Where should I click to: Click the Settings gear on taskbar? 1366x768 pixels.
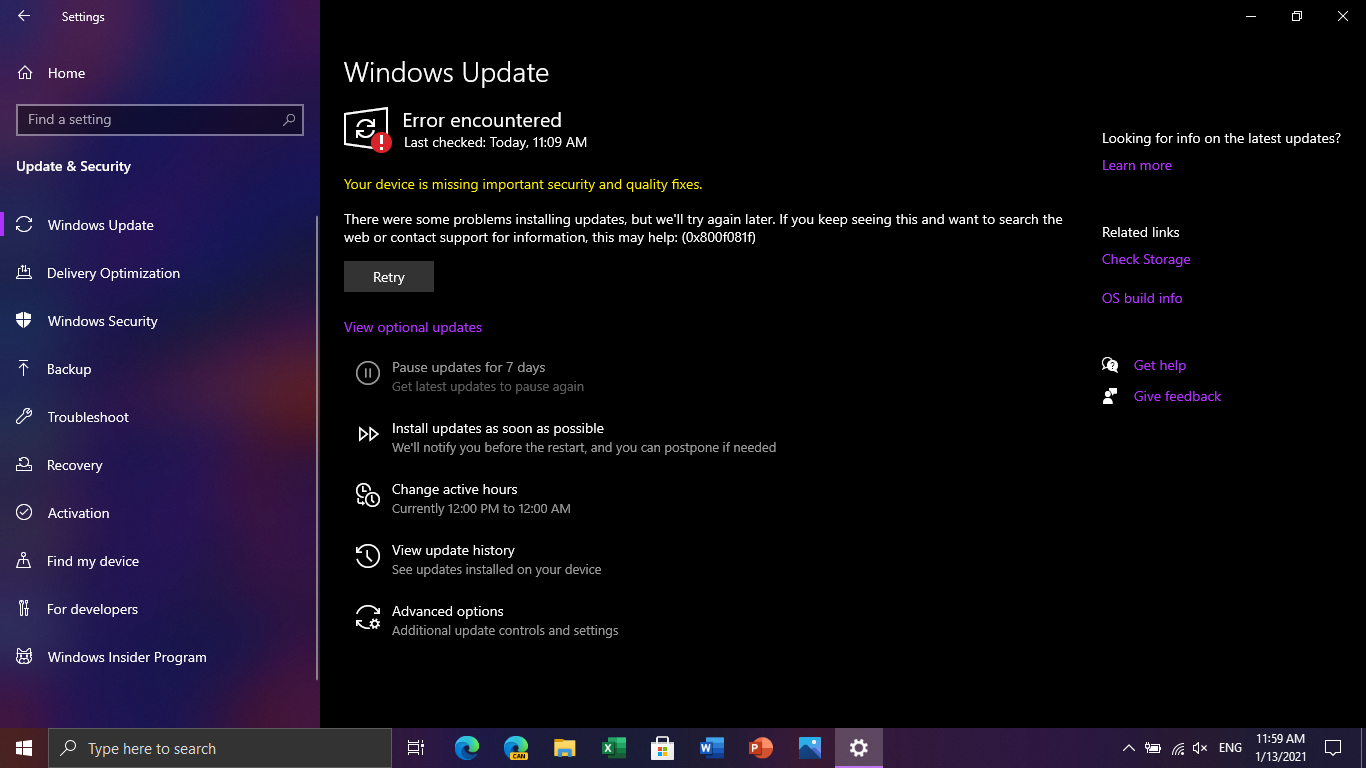(x=858, y=748)
